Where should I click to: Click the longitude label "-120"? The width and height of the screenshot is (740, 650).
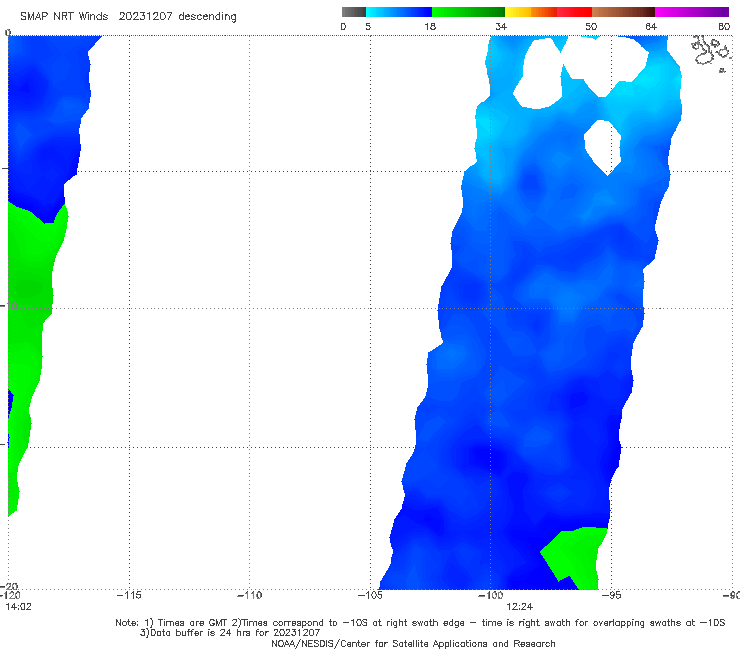coord(10,595)
